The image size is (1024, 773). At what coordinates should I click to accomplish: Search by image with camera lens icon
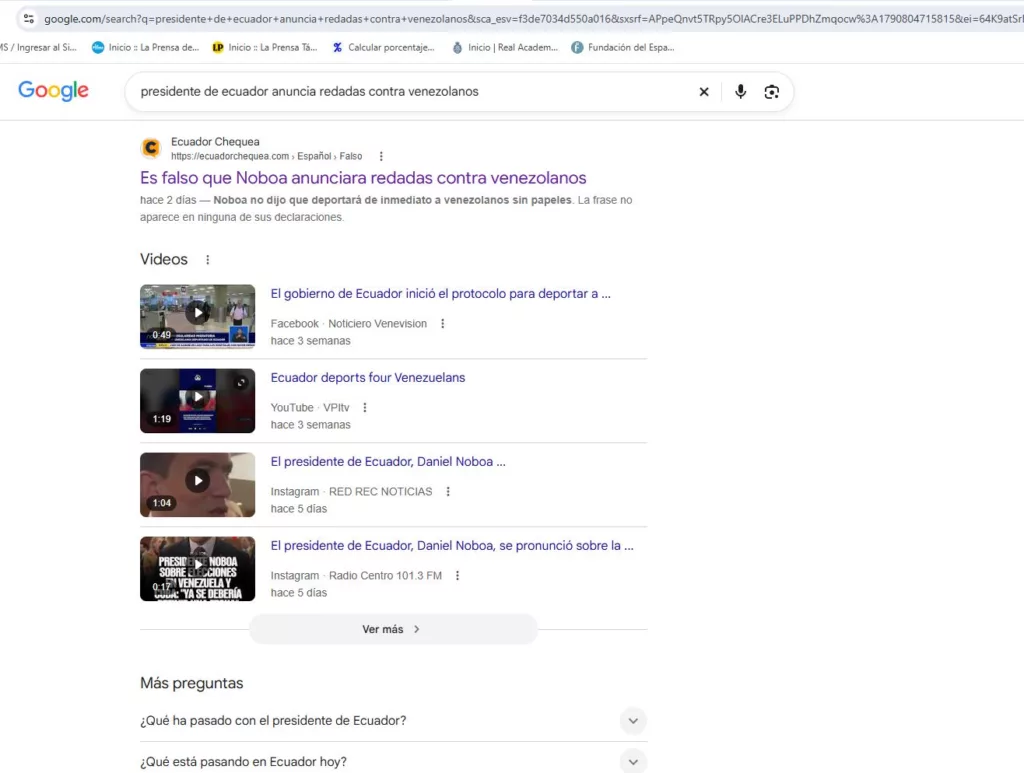pos(771,92)
